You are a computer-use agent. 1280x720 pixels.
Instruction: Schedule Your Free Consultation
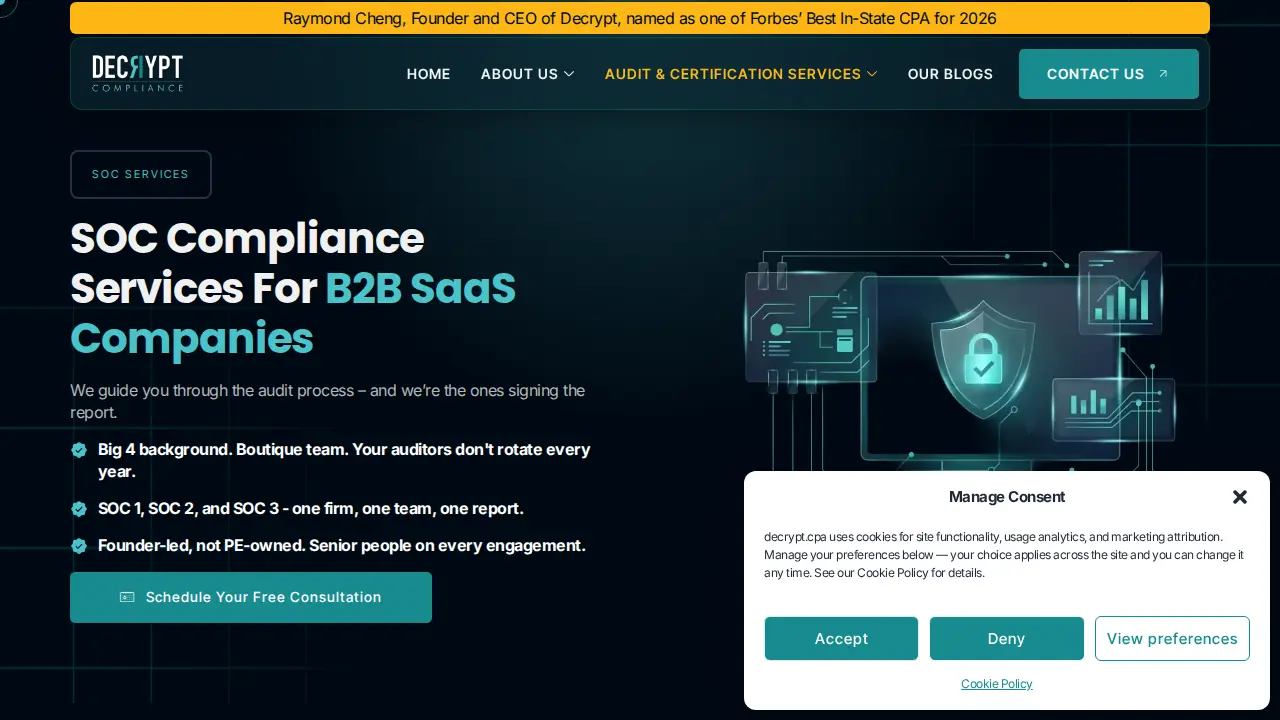[251, 597]
